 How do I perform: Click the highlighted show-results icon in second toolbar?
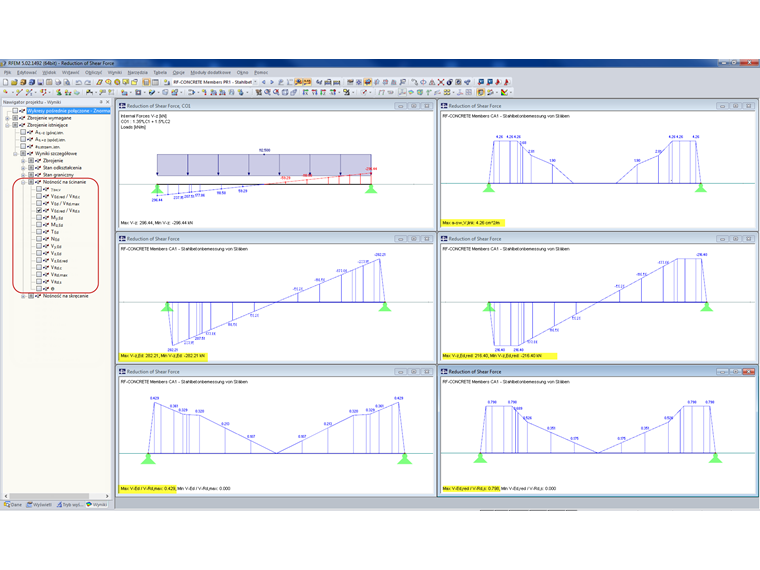pos(481,92)
